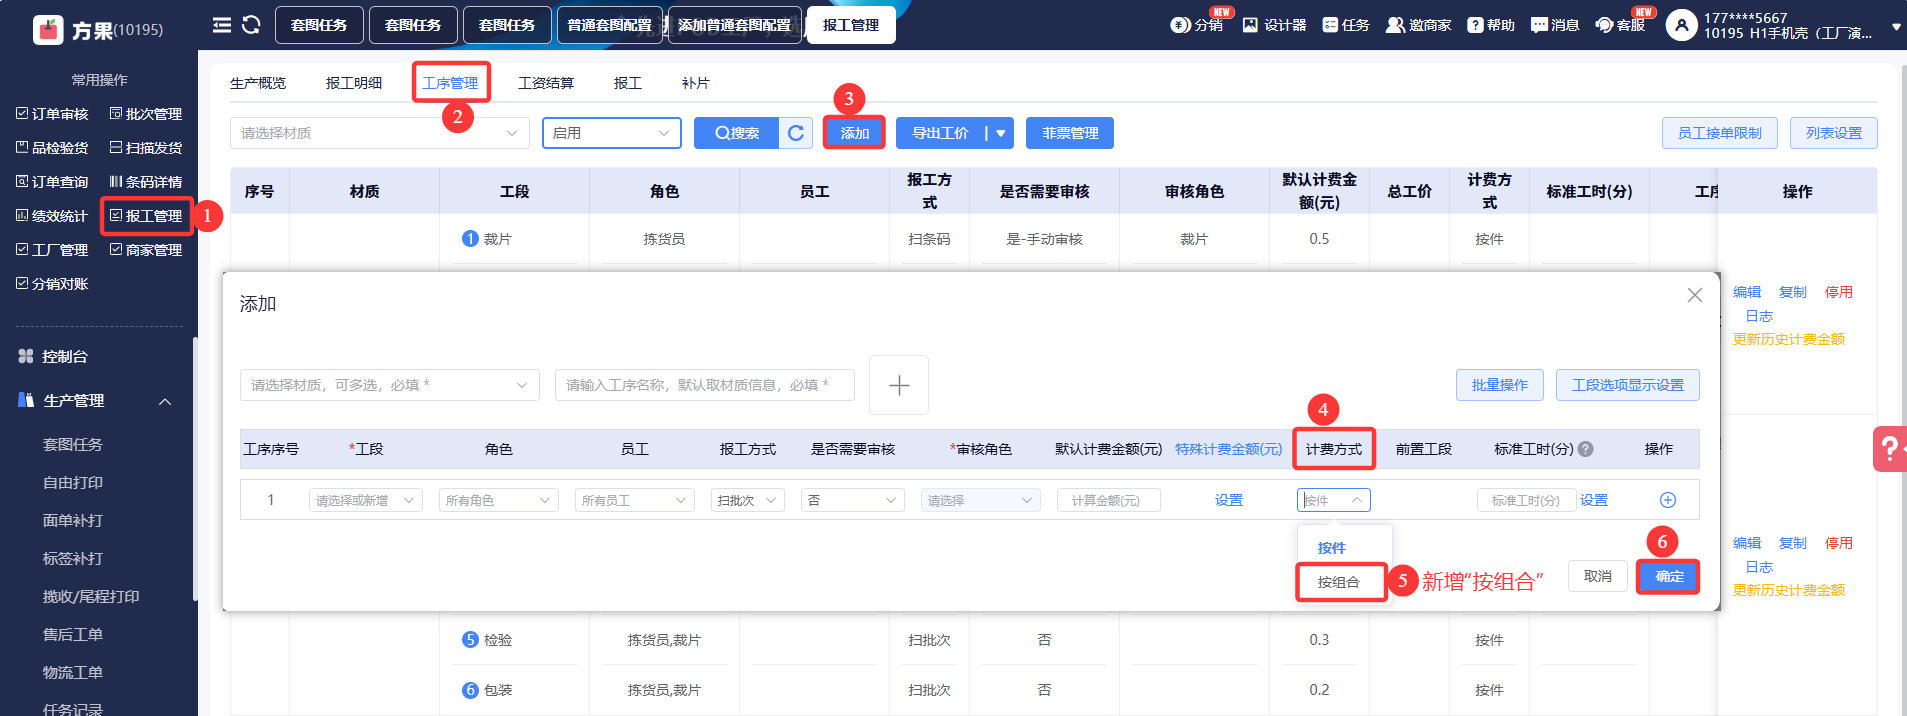The image size is (1907, 716).
Task: Open 分销对账 shortcut
Action: point(52,284)
